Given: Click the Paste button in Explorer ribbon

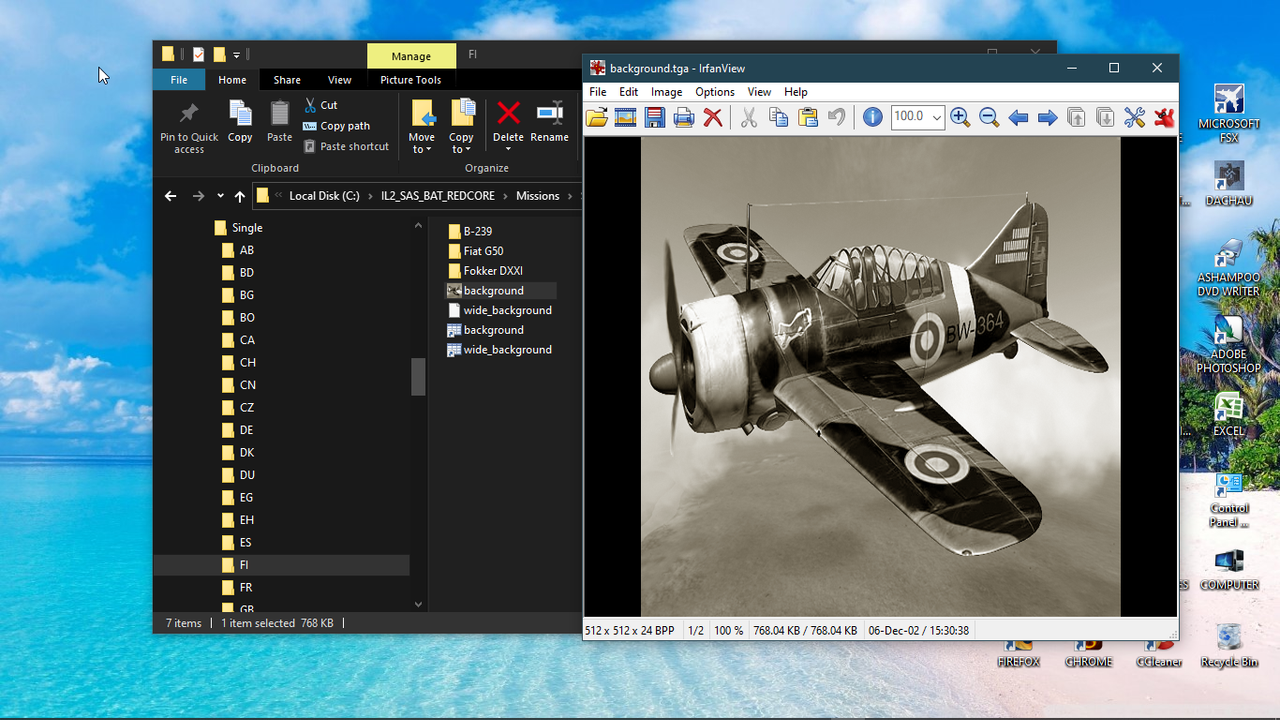Looking at the screenshot, I should pyautogui.click(x=280, y=122).
